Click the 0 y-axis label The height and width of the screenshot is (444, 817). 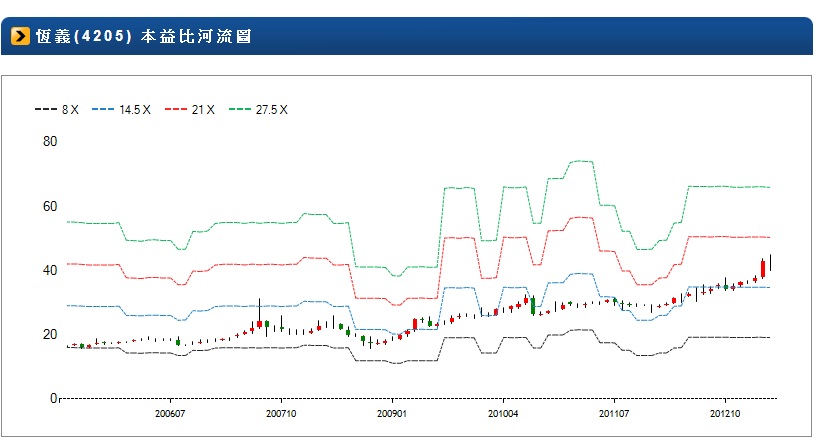53,399
